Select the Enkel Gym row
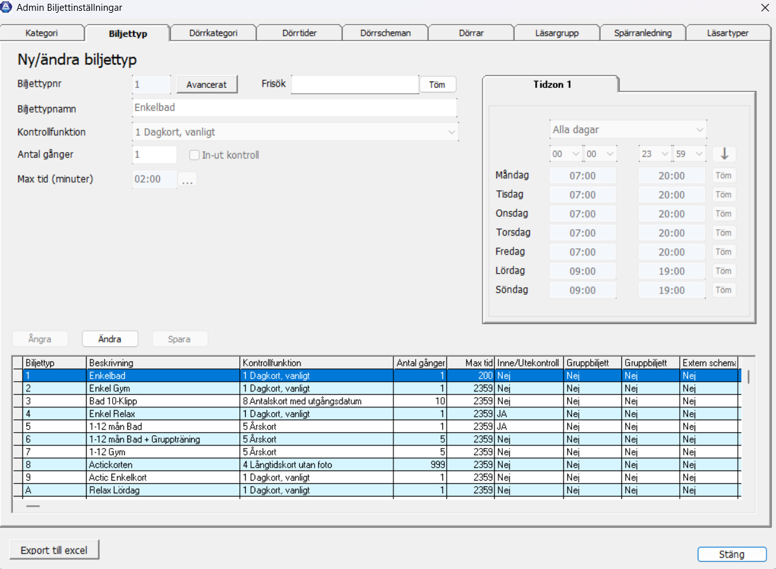 (376, 388)
